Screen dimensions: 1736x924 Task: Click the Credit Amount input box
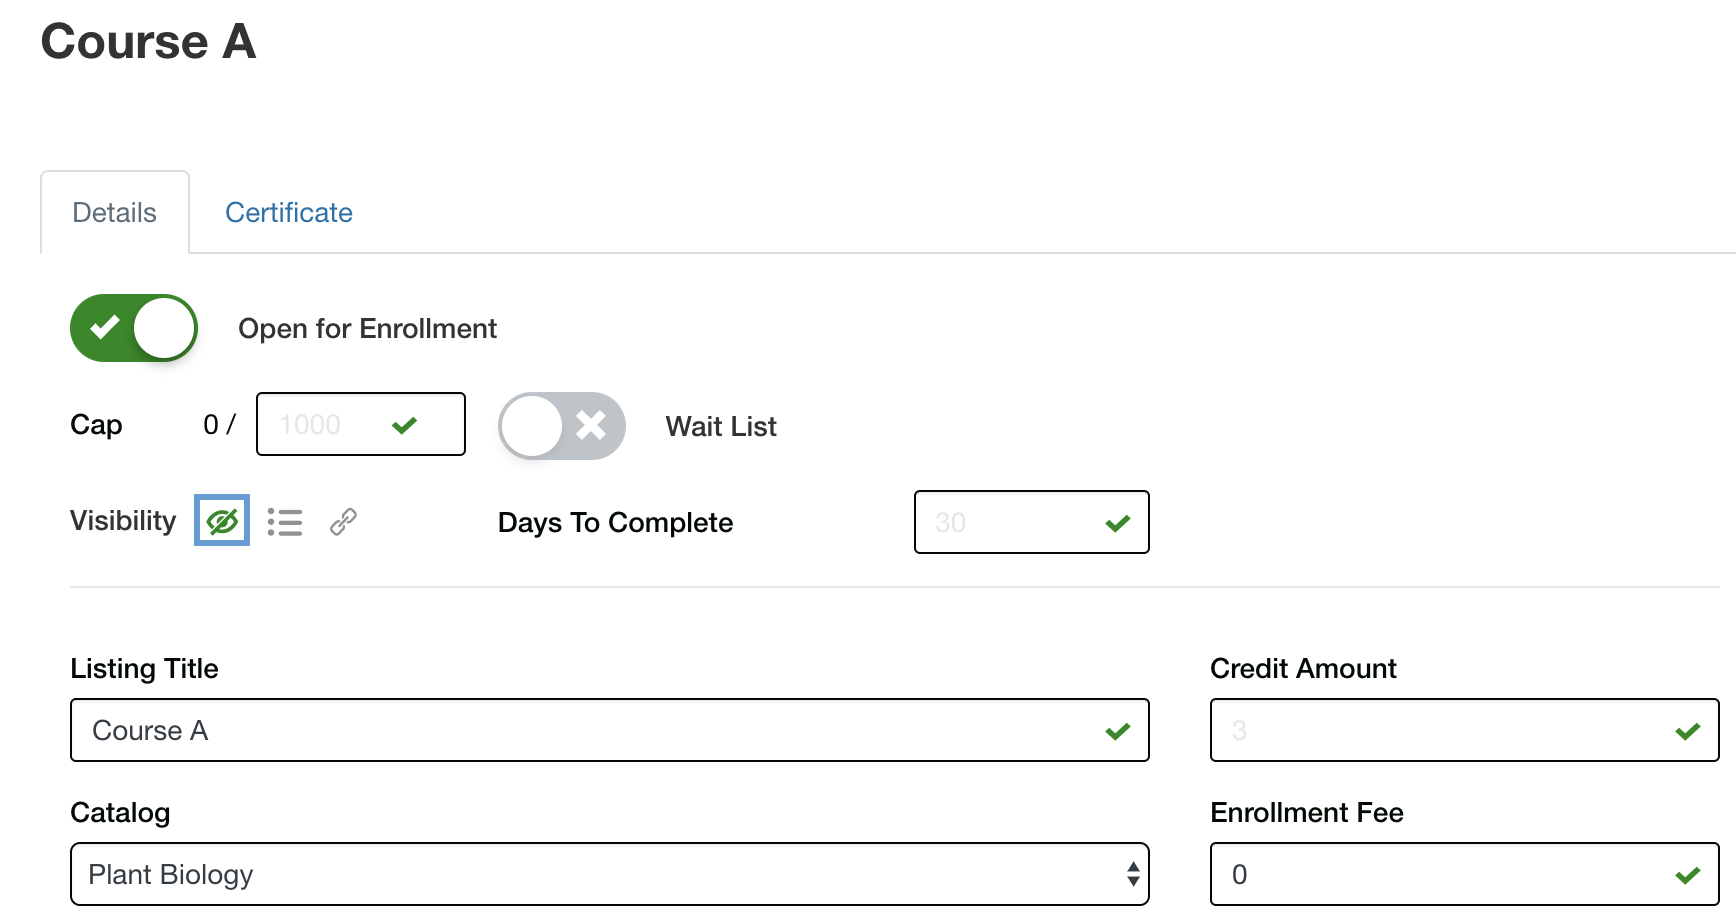1440,731
